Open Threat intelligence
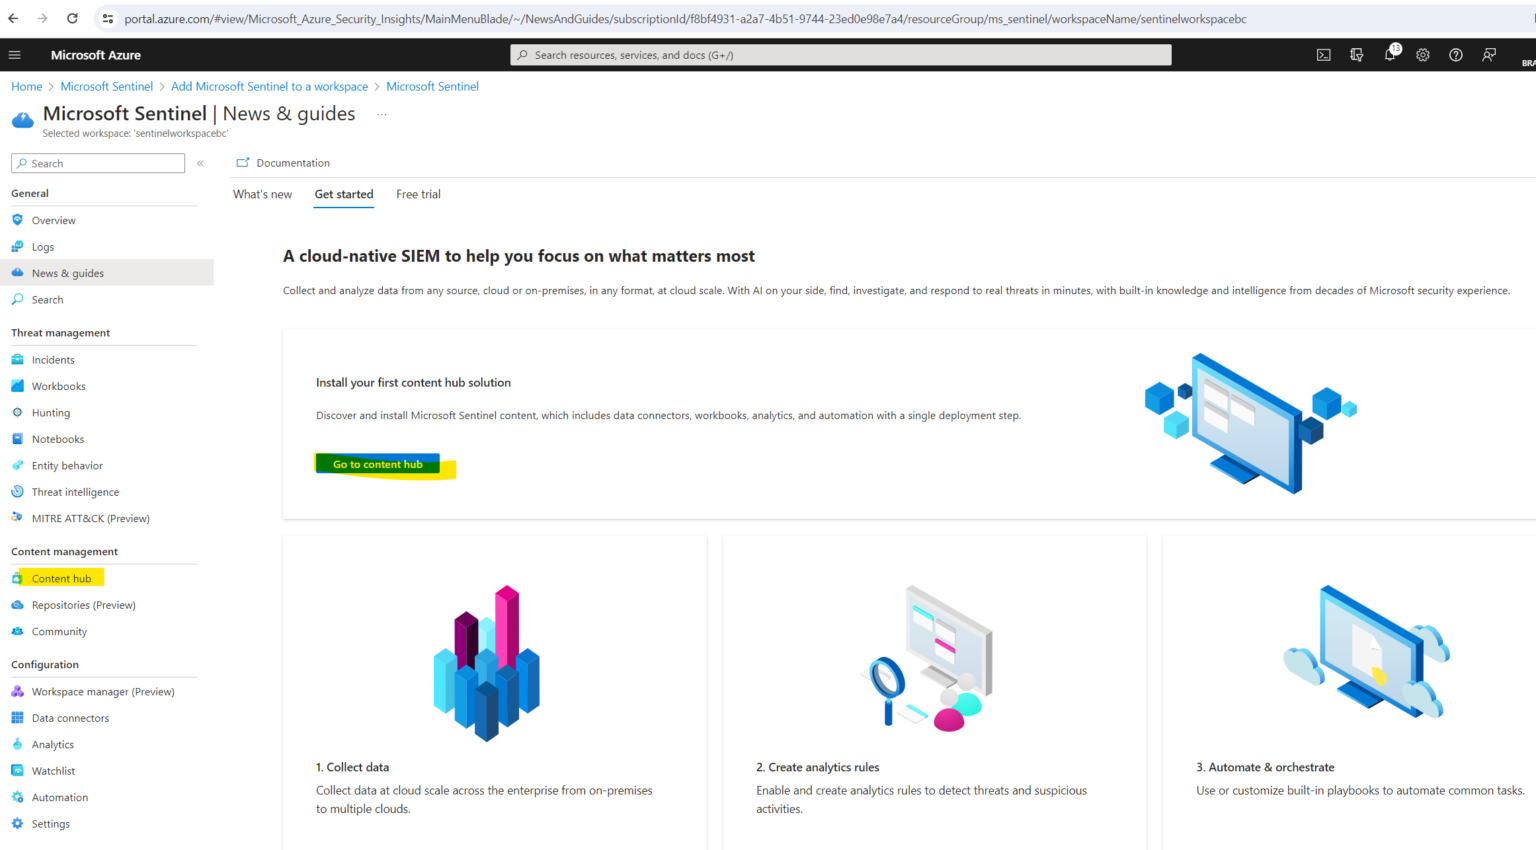 pyautogui.click(x=74, y=491)
